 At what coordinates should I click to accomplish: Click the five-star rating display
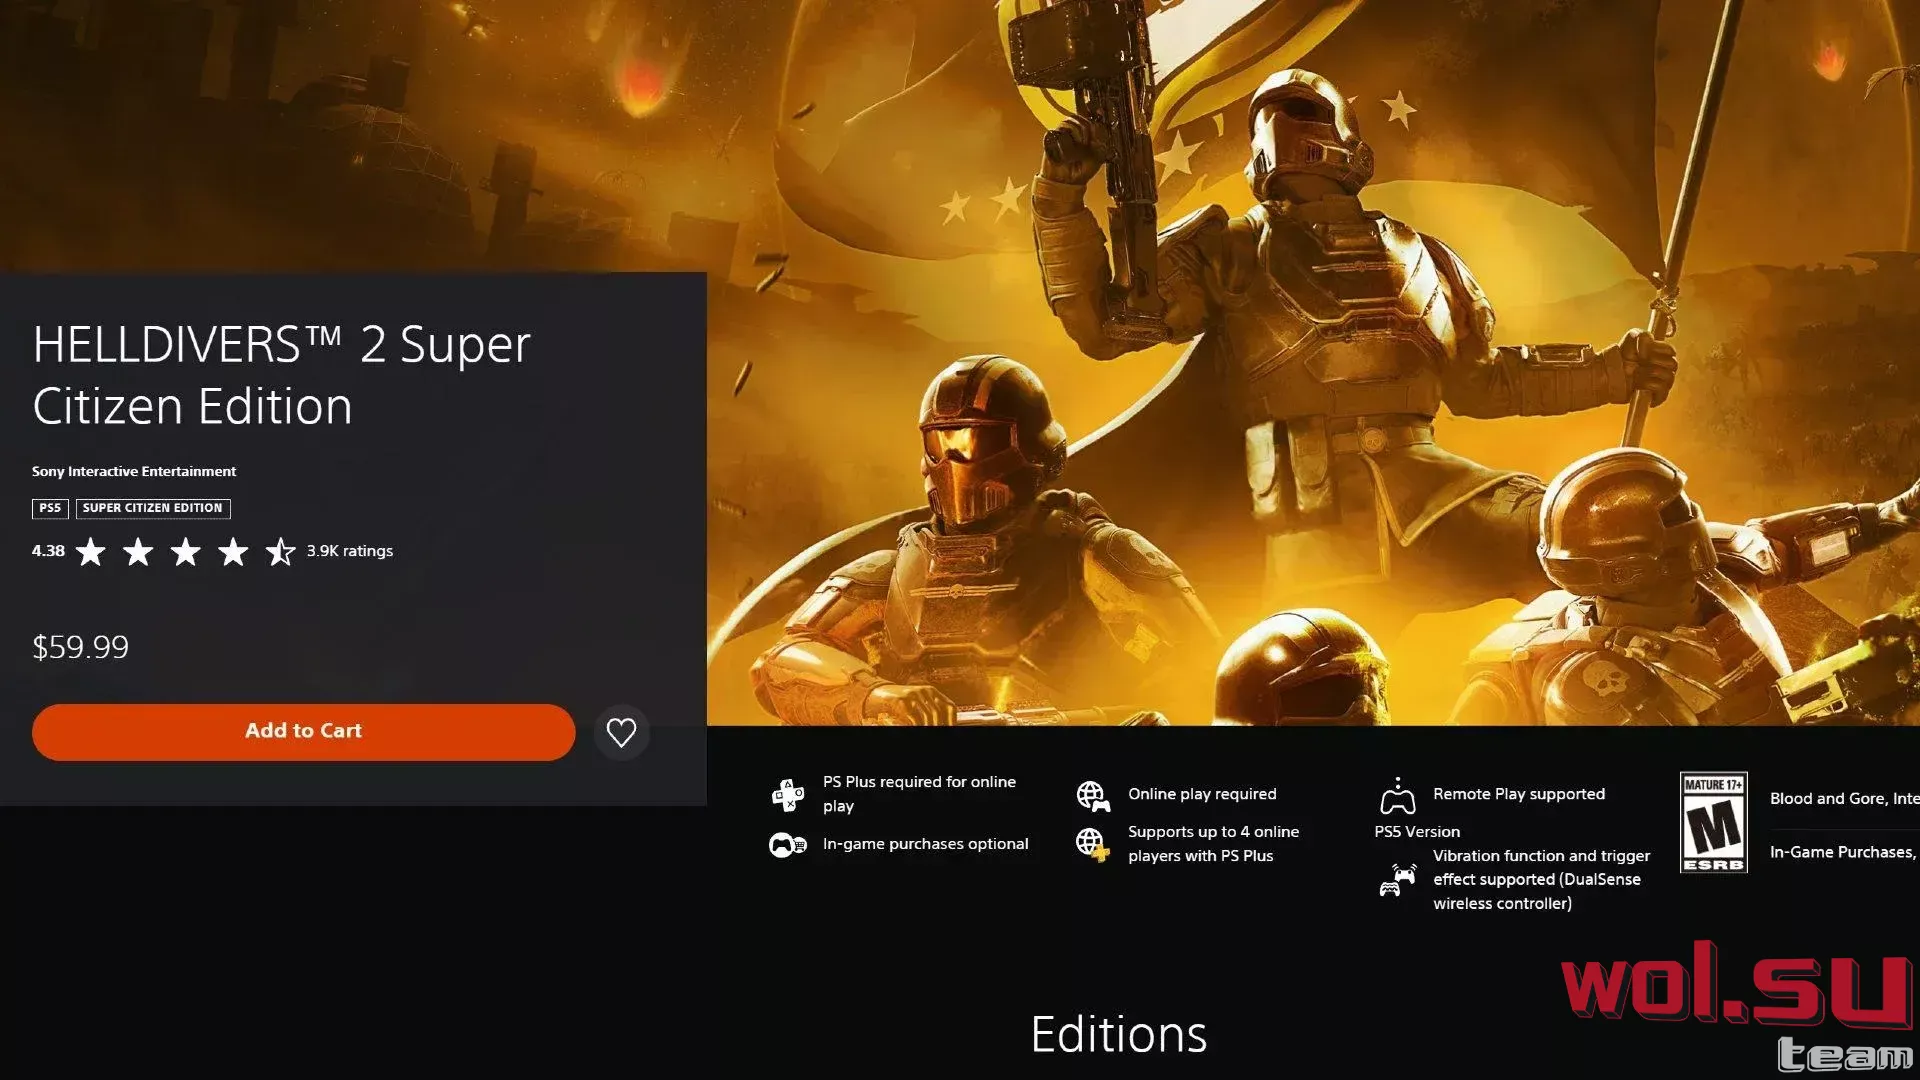coord(185,551)
